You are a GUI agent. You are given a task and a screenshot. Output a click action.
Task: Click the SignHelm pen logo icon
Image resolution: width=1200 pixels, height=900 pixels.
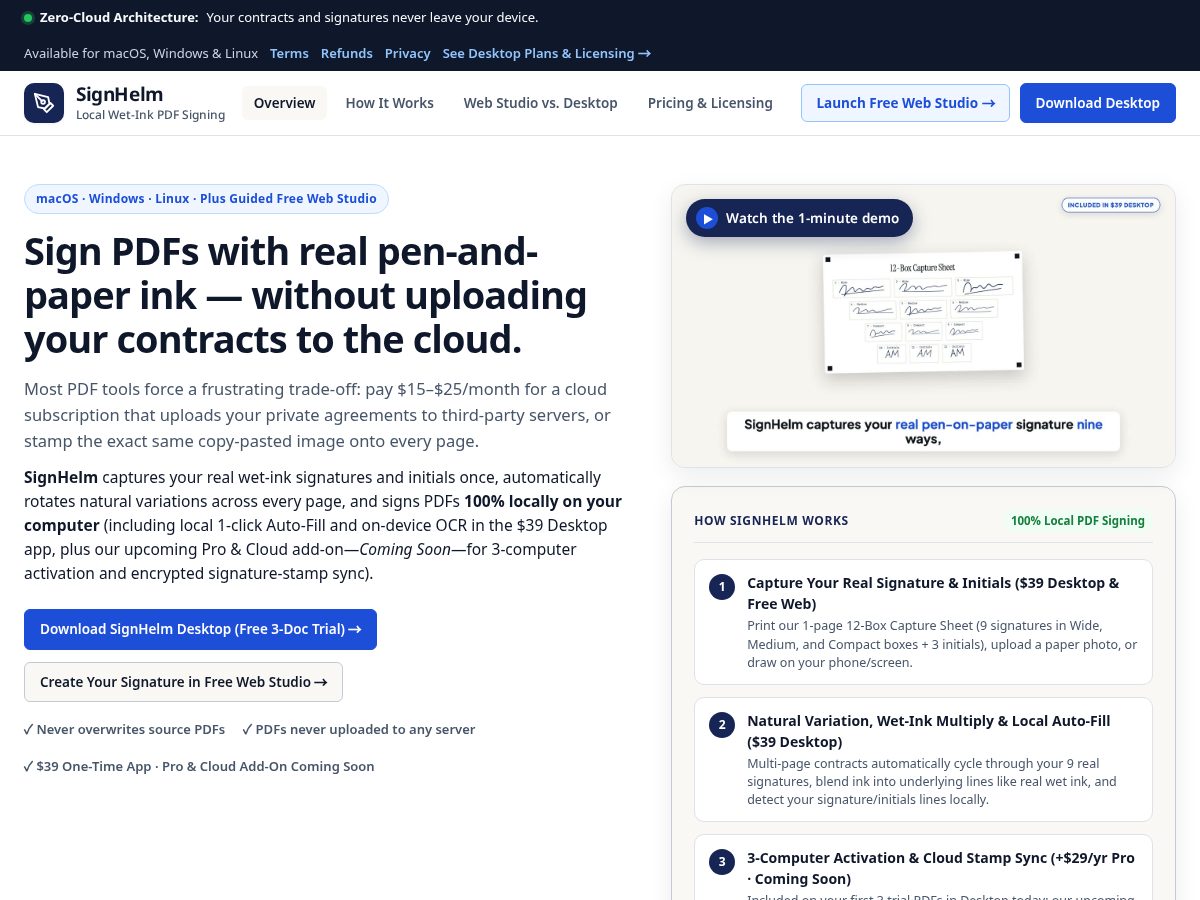[x=44, y=103]
